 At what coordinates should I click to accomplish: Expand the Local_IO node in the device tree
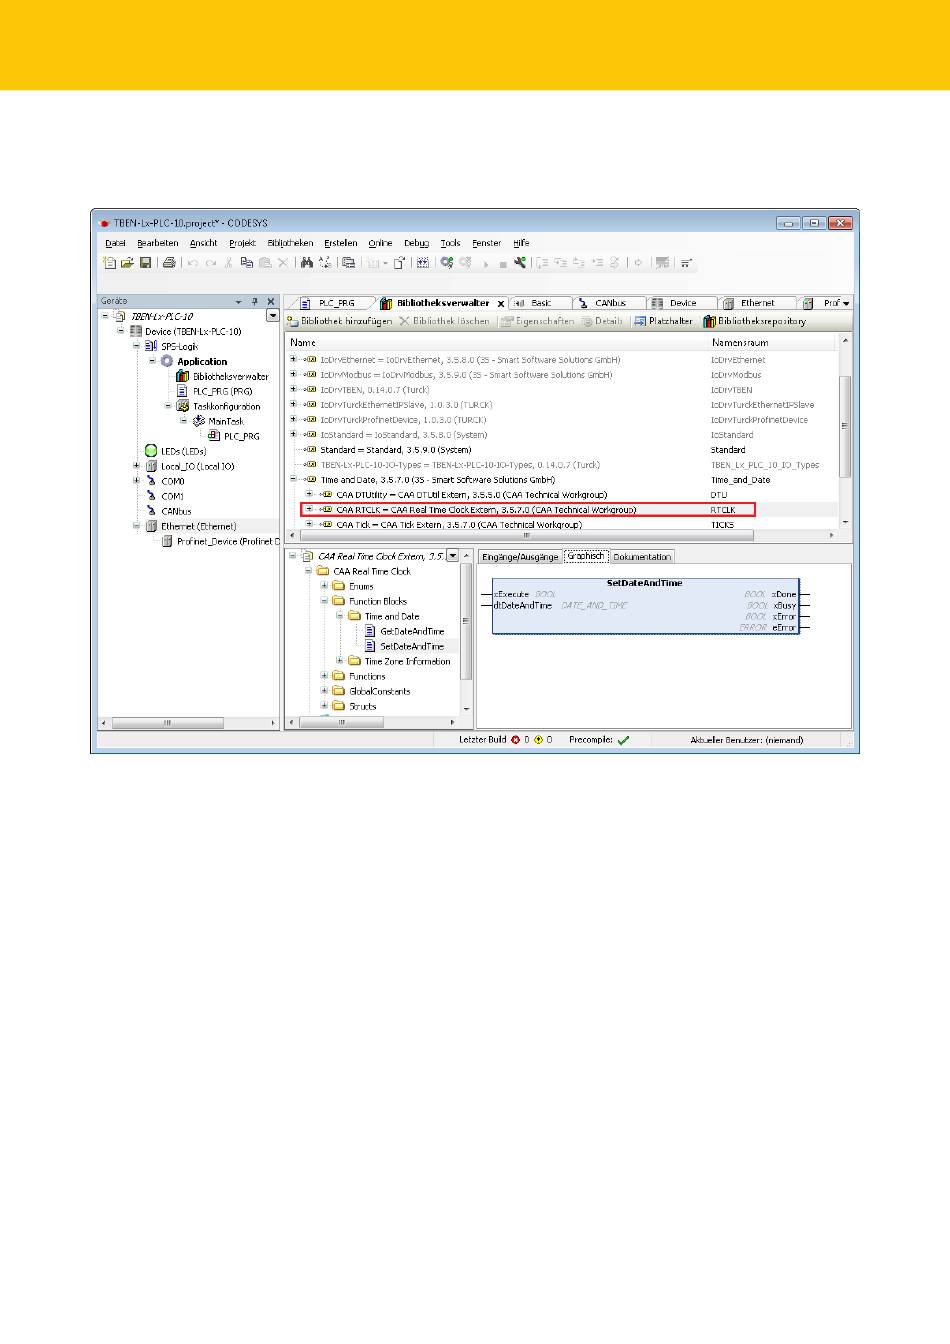pyautogui.click(x=137, y=466)
